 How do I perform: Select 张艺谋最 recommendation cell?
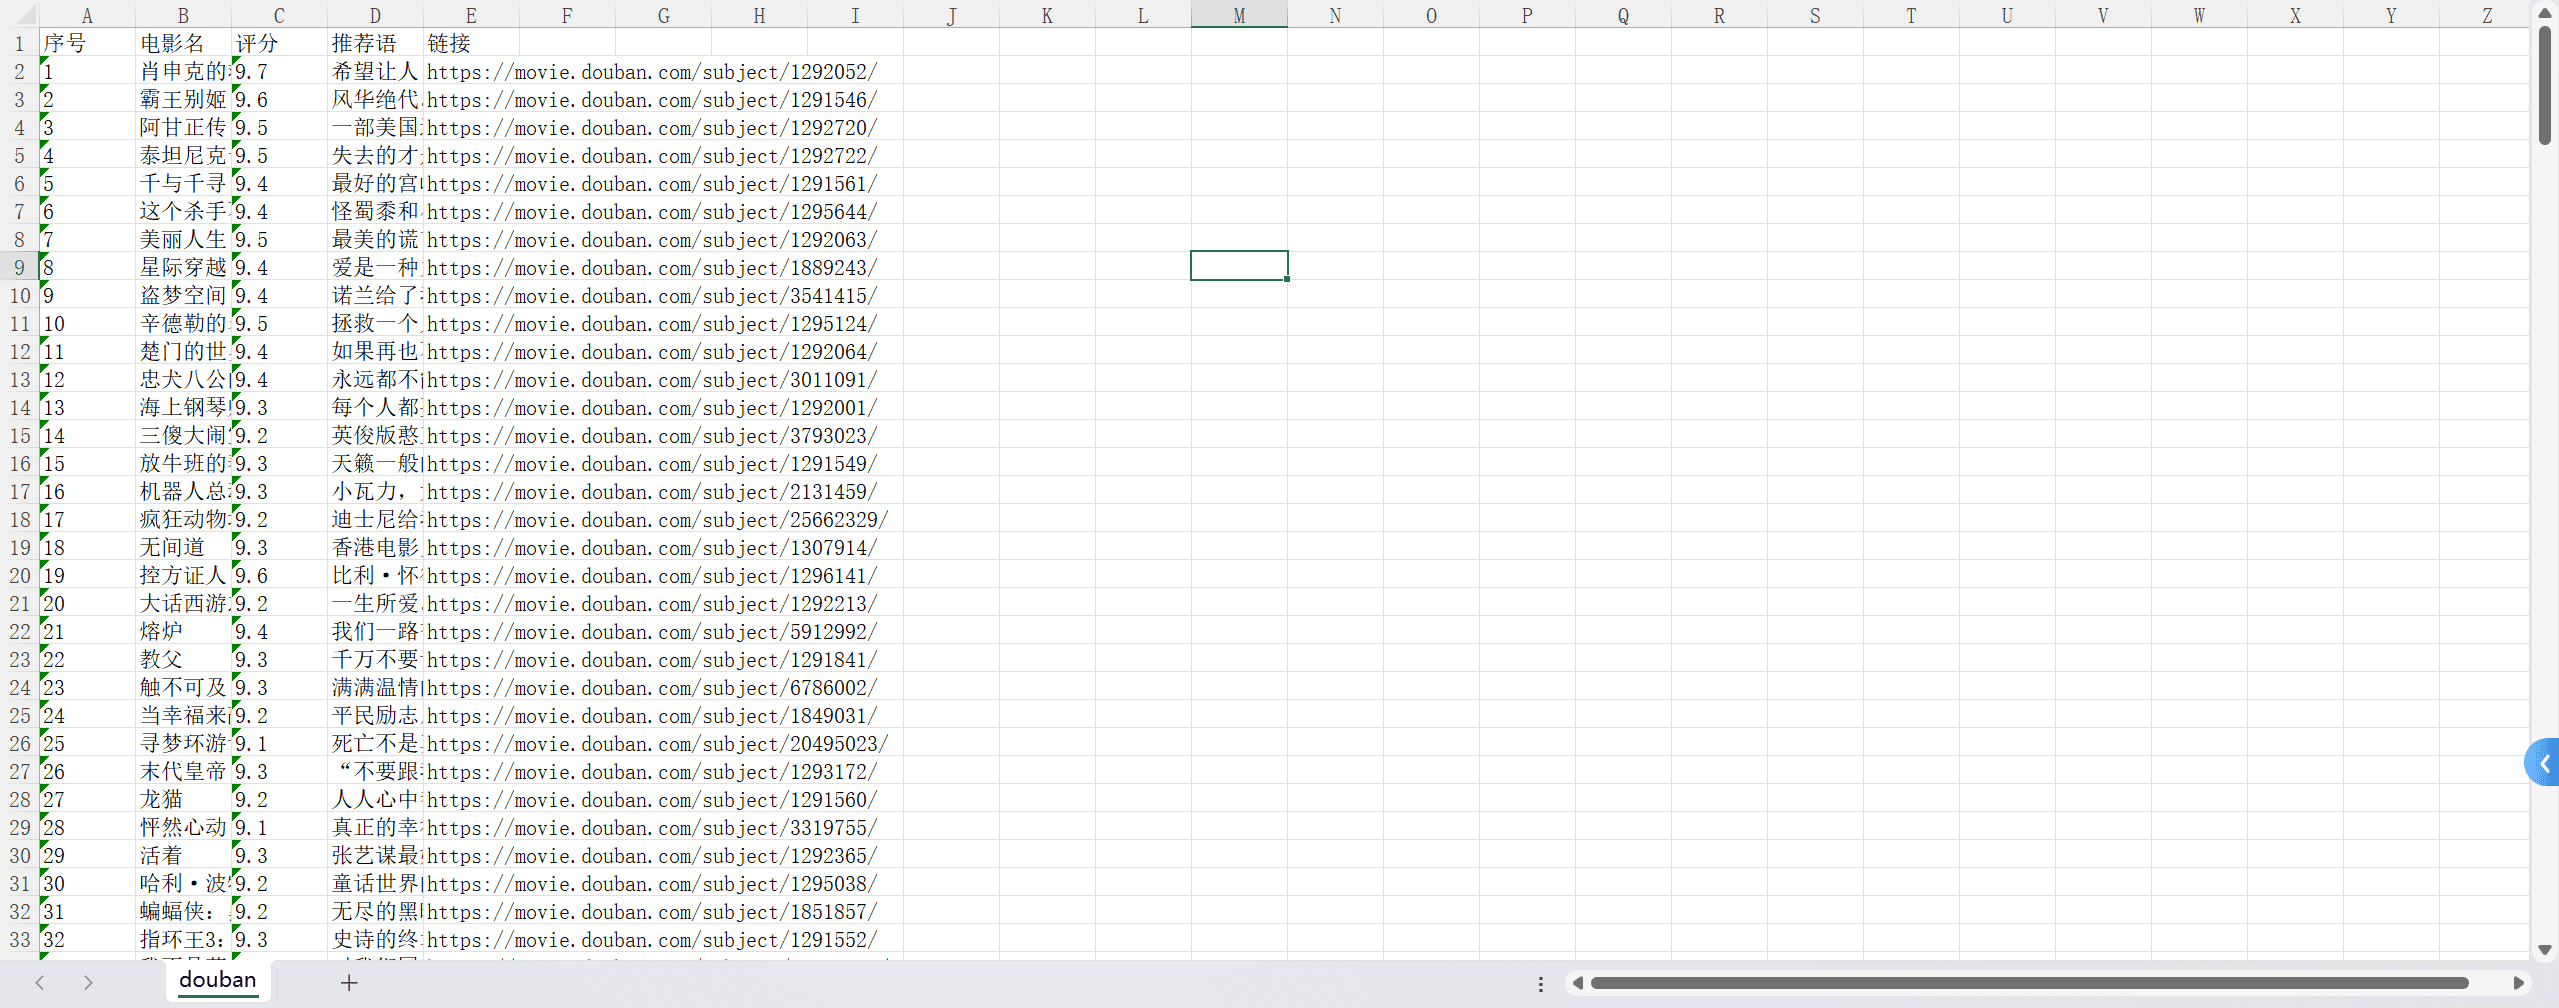click(375, 855)
